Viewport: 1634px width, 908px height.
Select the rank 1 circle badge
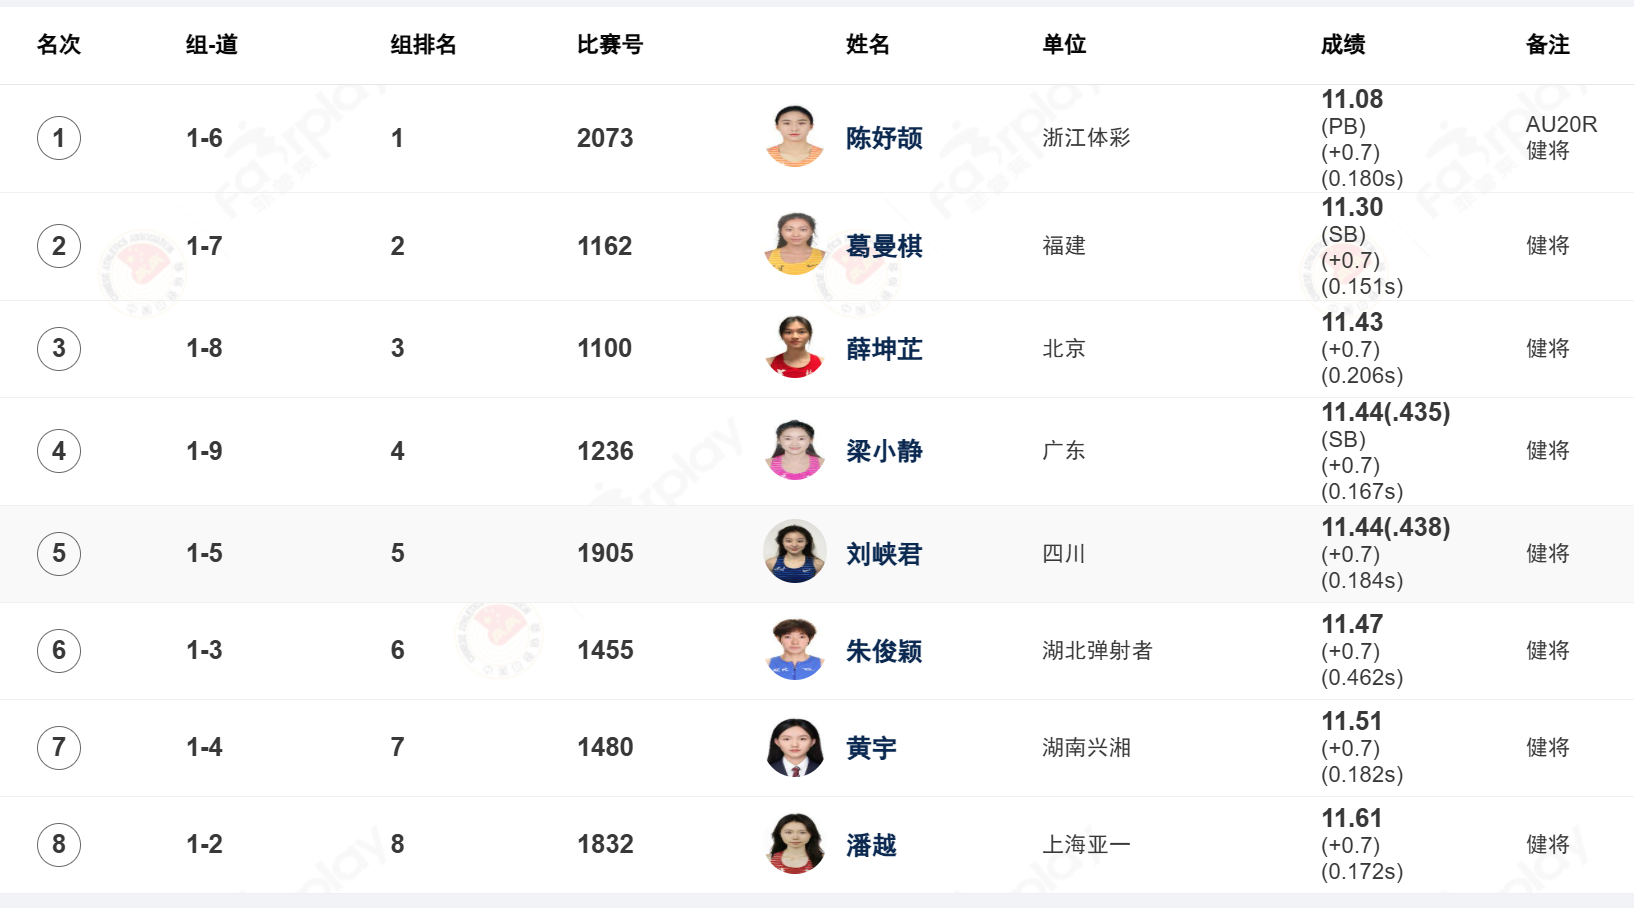coord(59,138)
